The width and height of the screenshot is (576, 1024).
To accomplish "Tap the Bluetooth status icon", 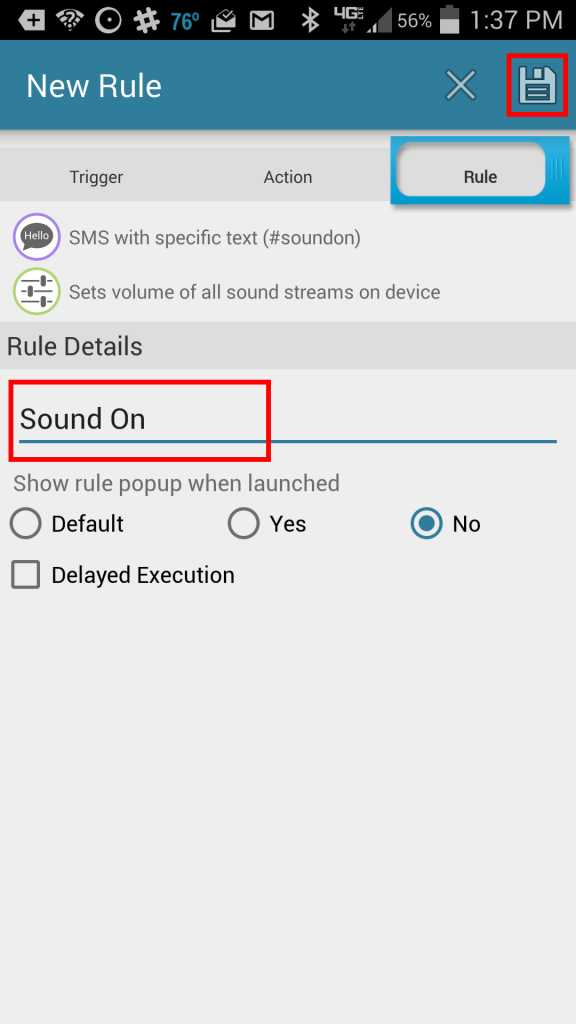I will (310, 20).
